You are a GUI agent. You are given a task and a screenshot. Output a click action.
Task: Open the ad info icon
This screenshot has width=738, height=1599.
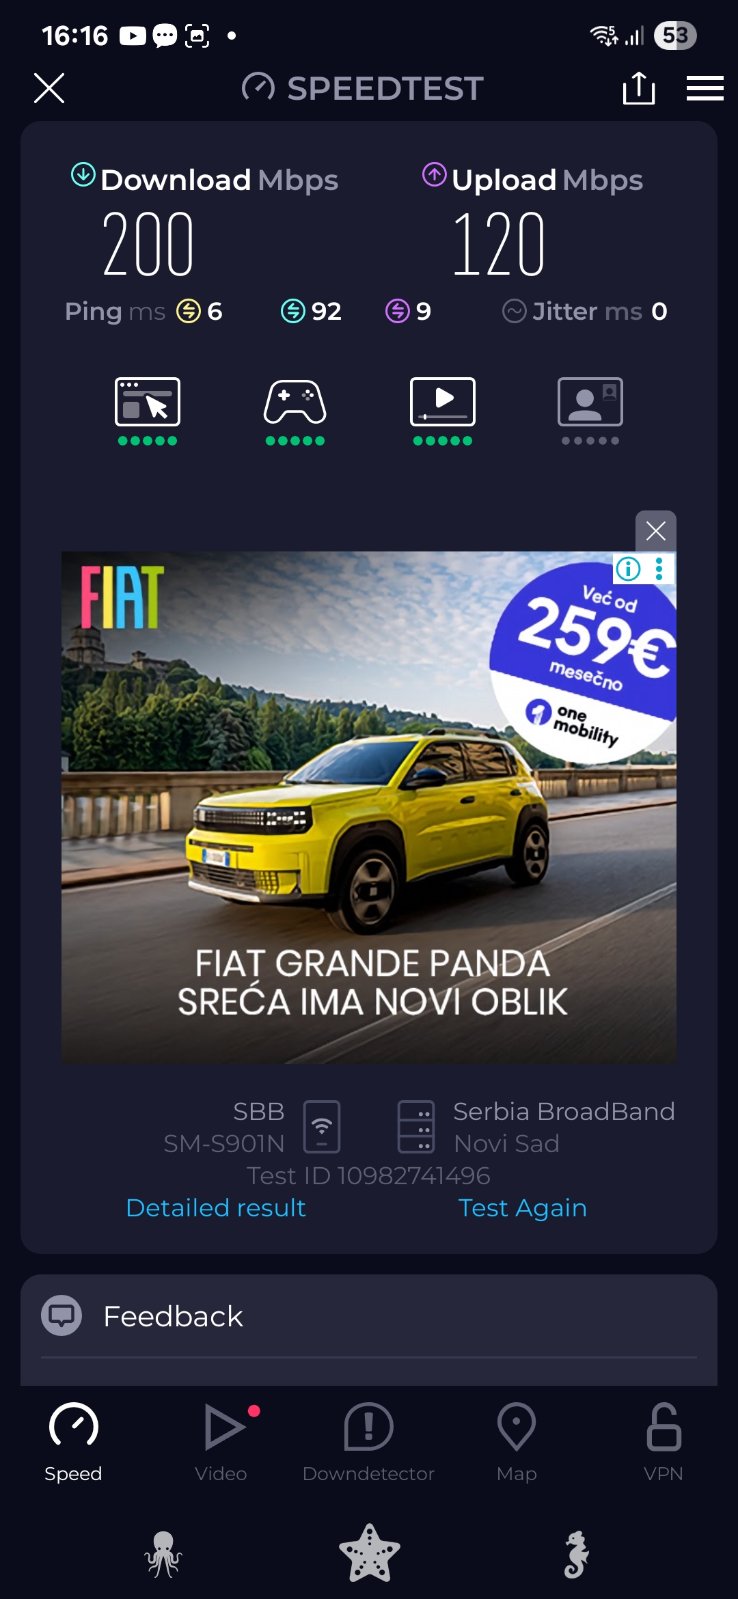[628, 569]
